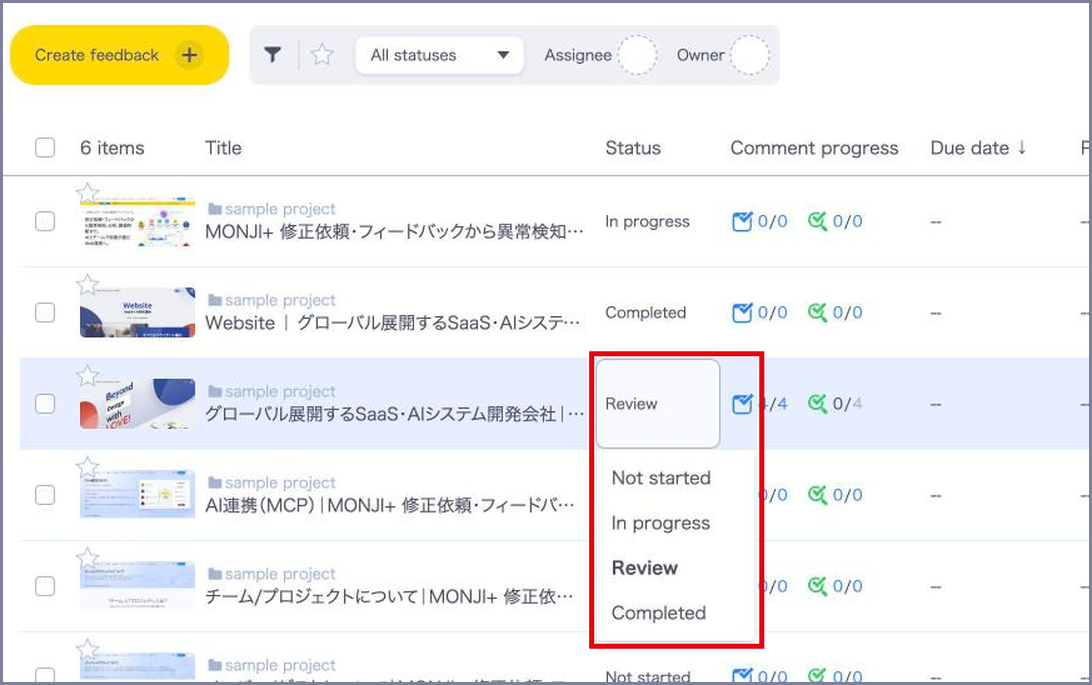Click the Assignee avatar circle filter
This screenshot has height=685, width=1092.
pos(637,55)
